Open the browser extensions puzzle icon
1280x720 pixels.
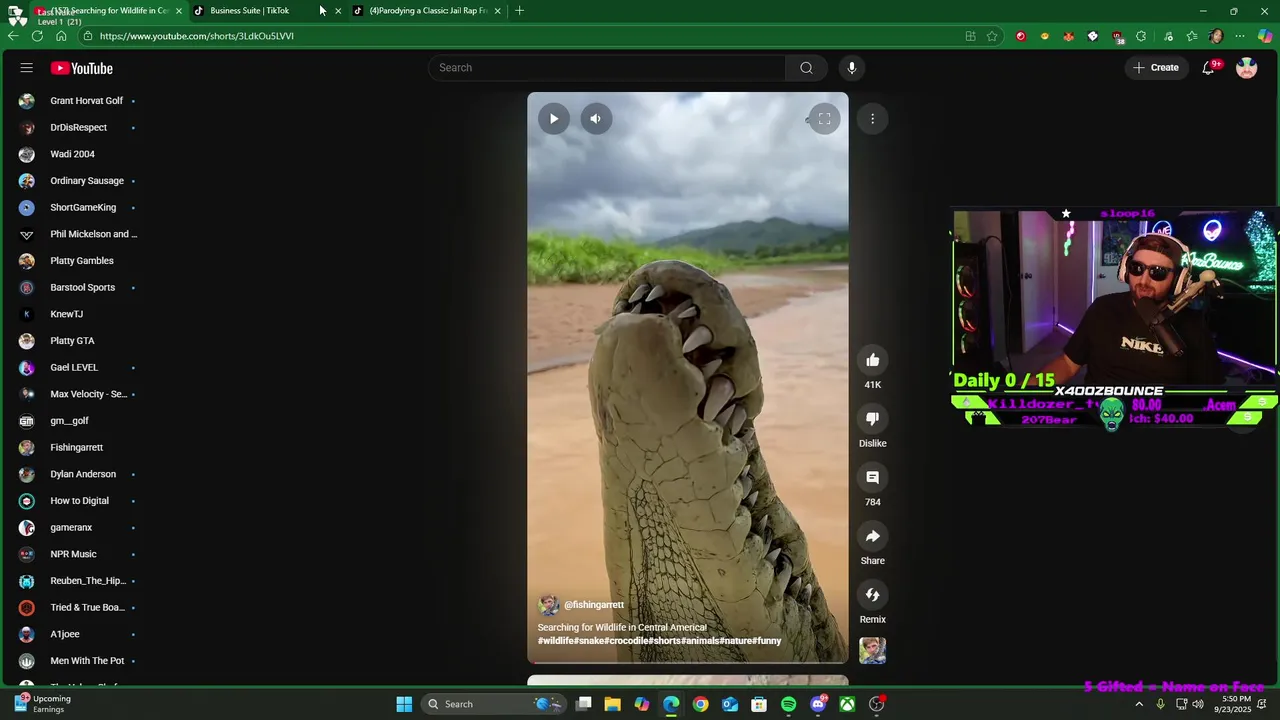[x=1141, y=36]
